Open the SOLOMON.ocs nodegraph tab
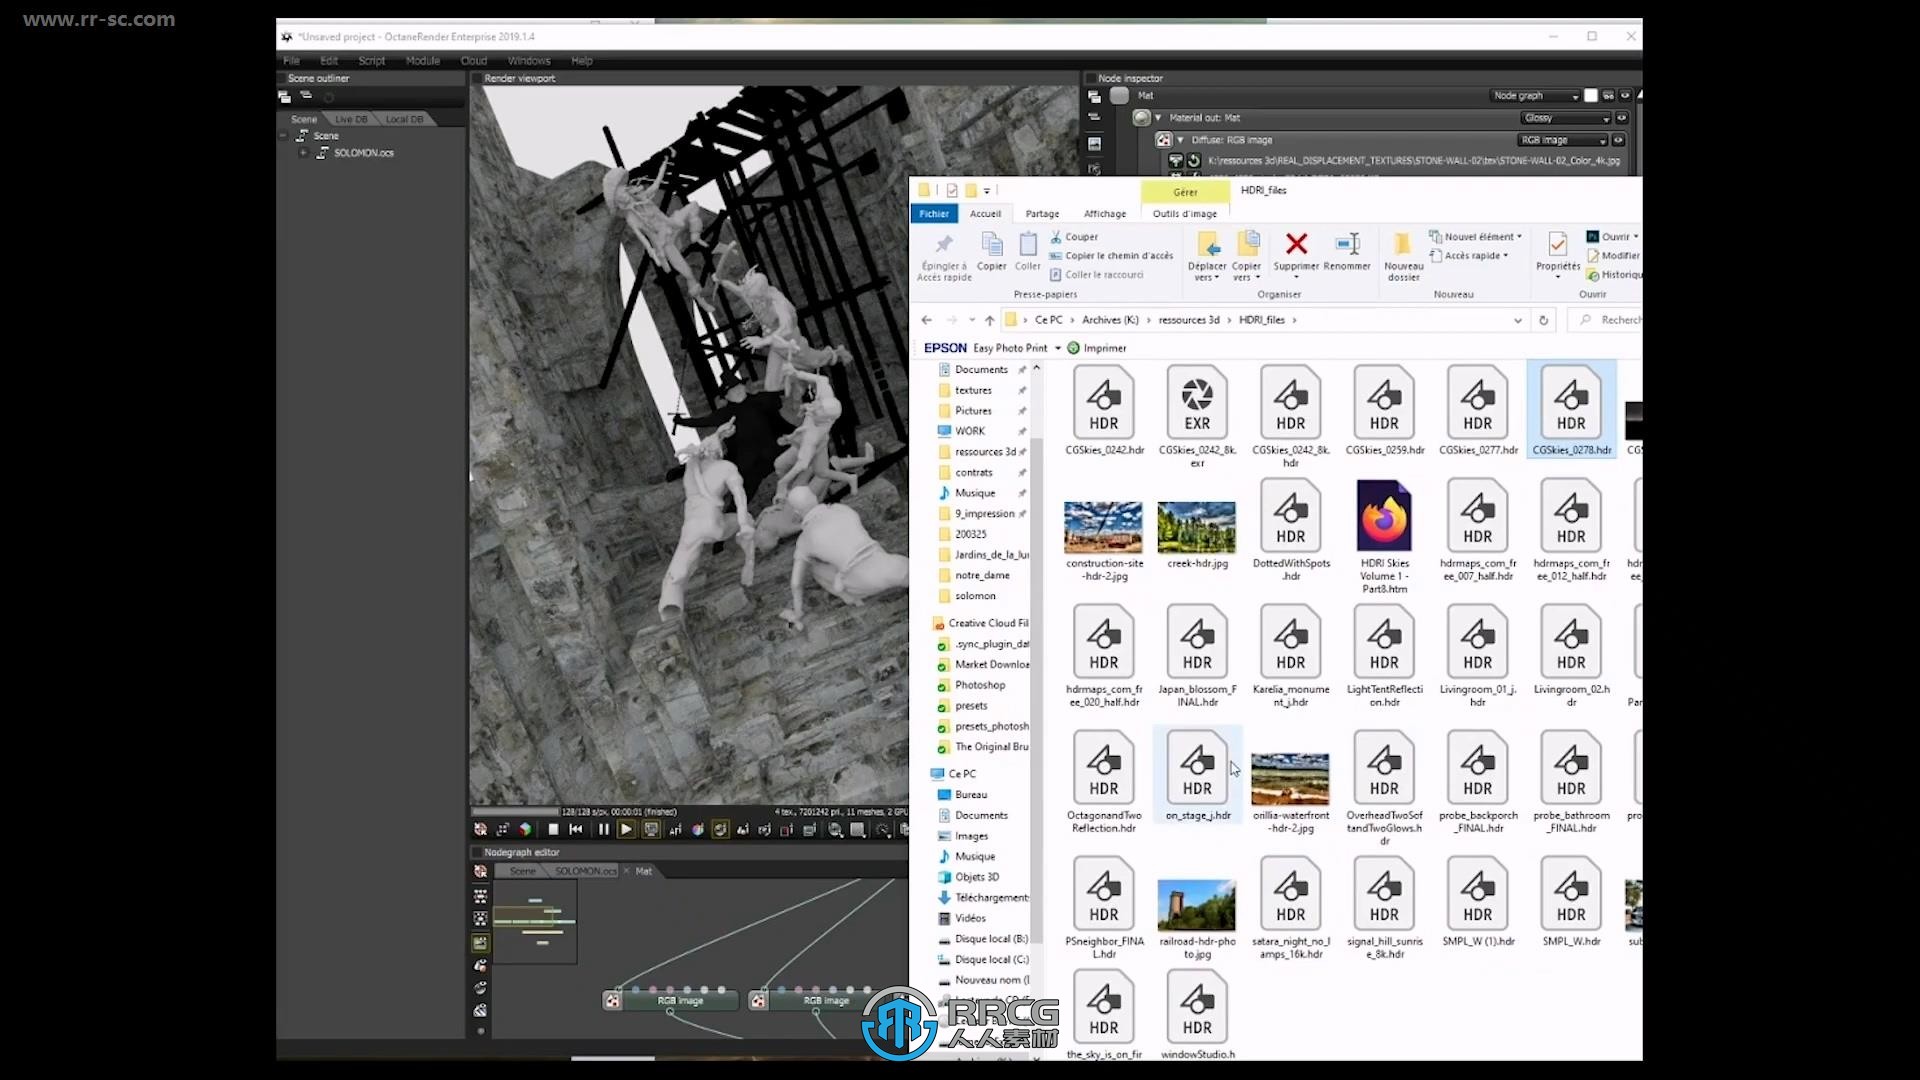The image size is (1920, 1080). [x=586, y=871]
